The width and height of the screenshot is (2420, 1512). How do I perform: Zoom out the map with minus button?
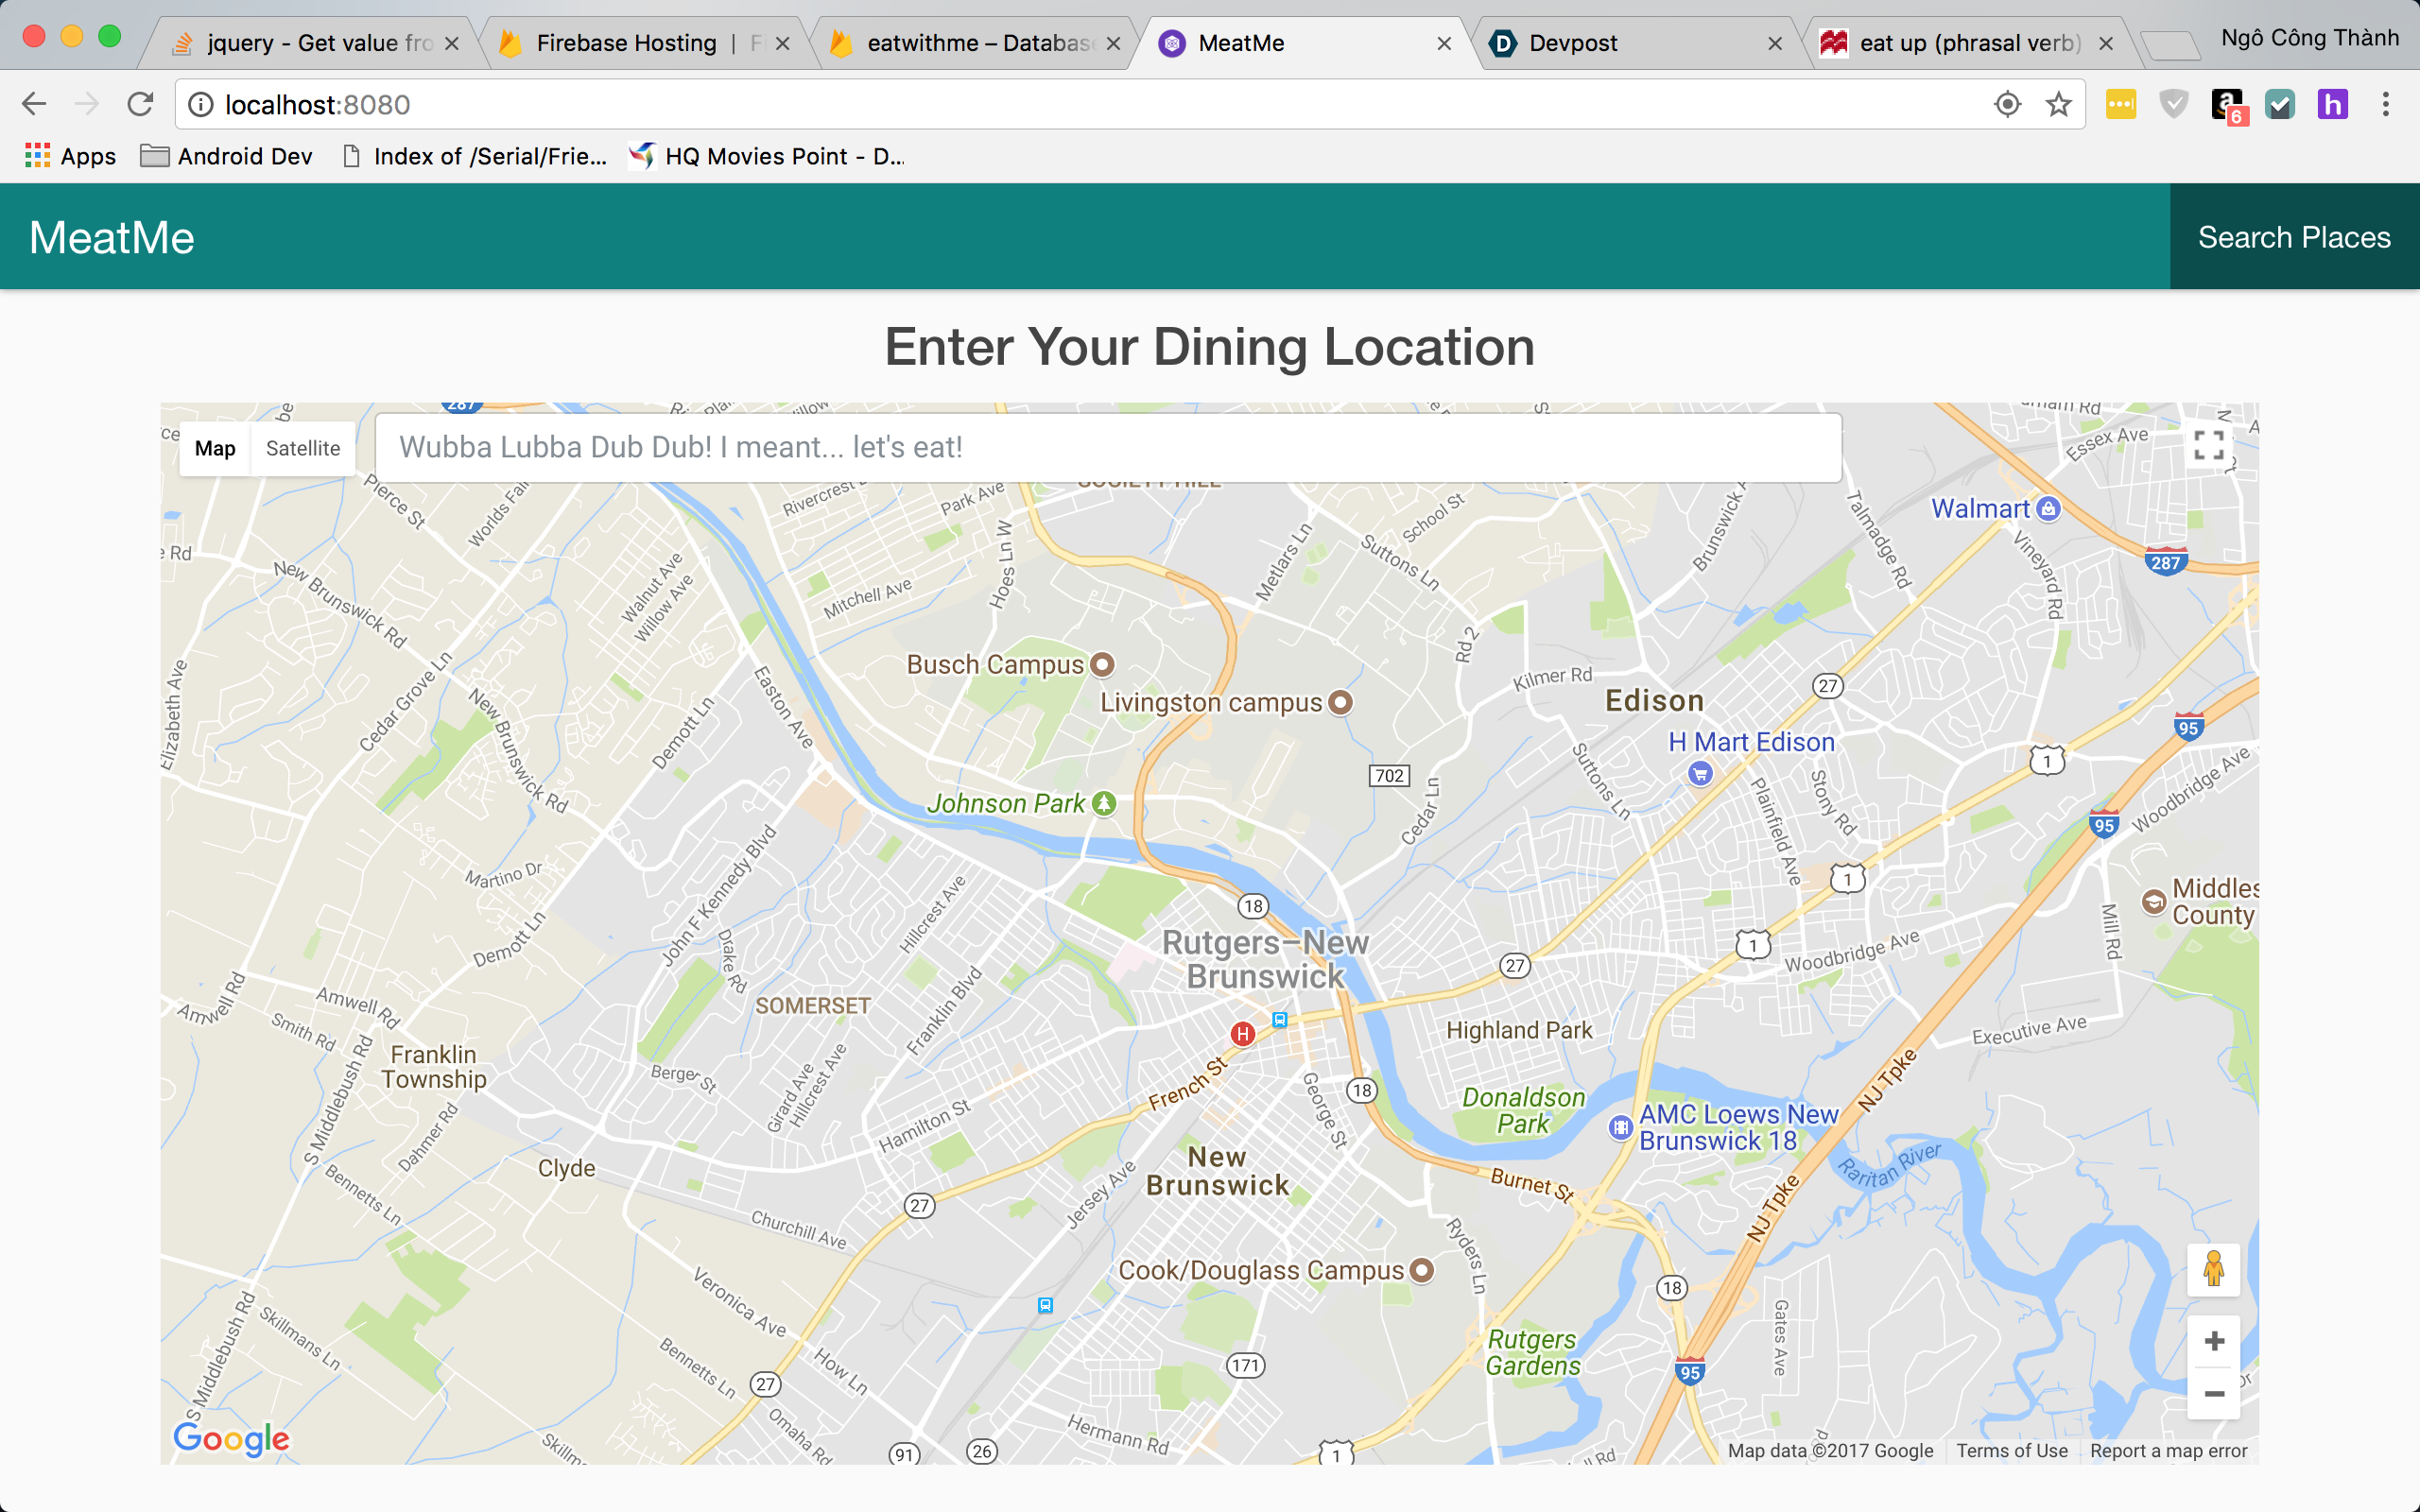[2214, 1394]
